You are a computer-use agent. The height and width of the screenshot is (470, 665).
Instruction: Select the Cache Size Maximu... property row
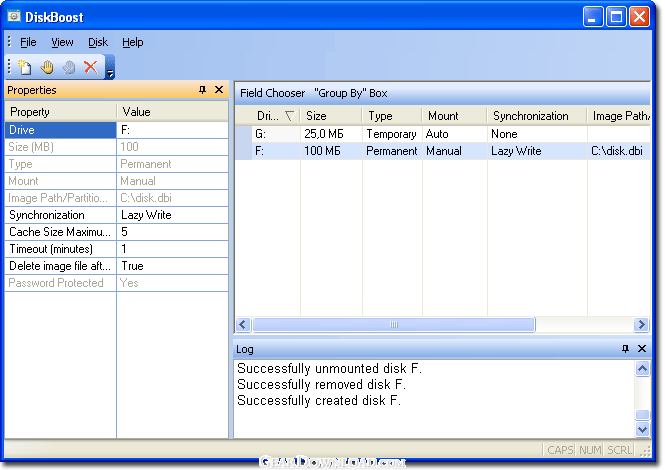[61, 232]
